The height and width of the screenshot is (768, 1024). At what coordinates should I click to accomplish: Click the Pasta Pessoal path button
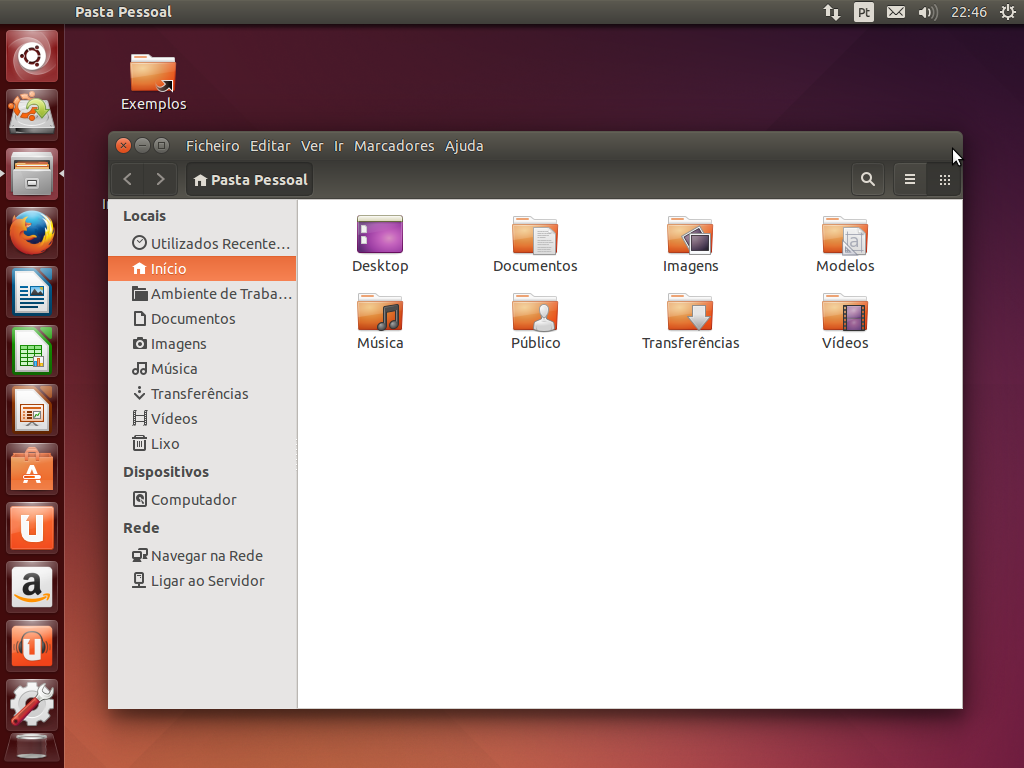[250, 180]
